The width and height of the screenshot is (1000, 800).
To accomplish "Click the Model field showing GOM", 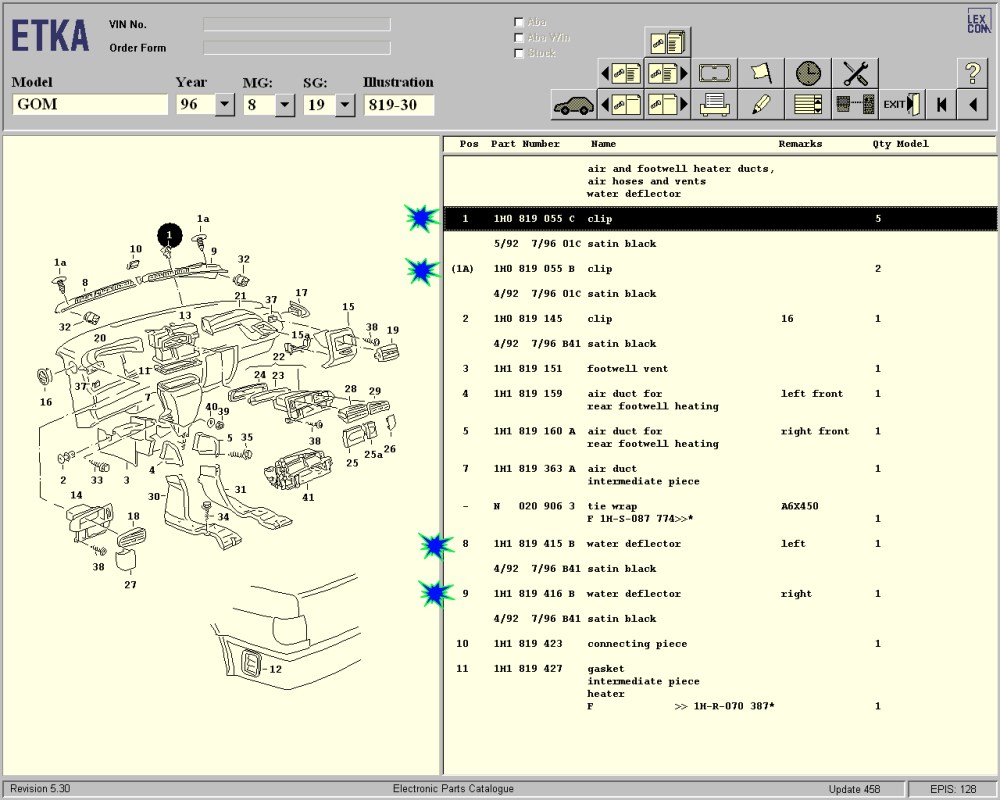I will click(x=90, y=105).
